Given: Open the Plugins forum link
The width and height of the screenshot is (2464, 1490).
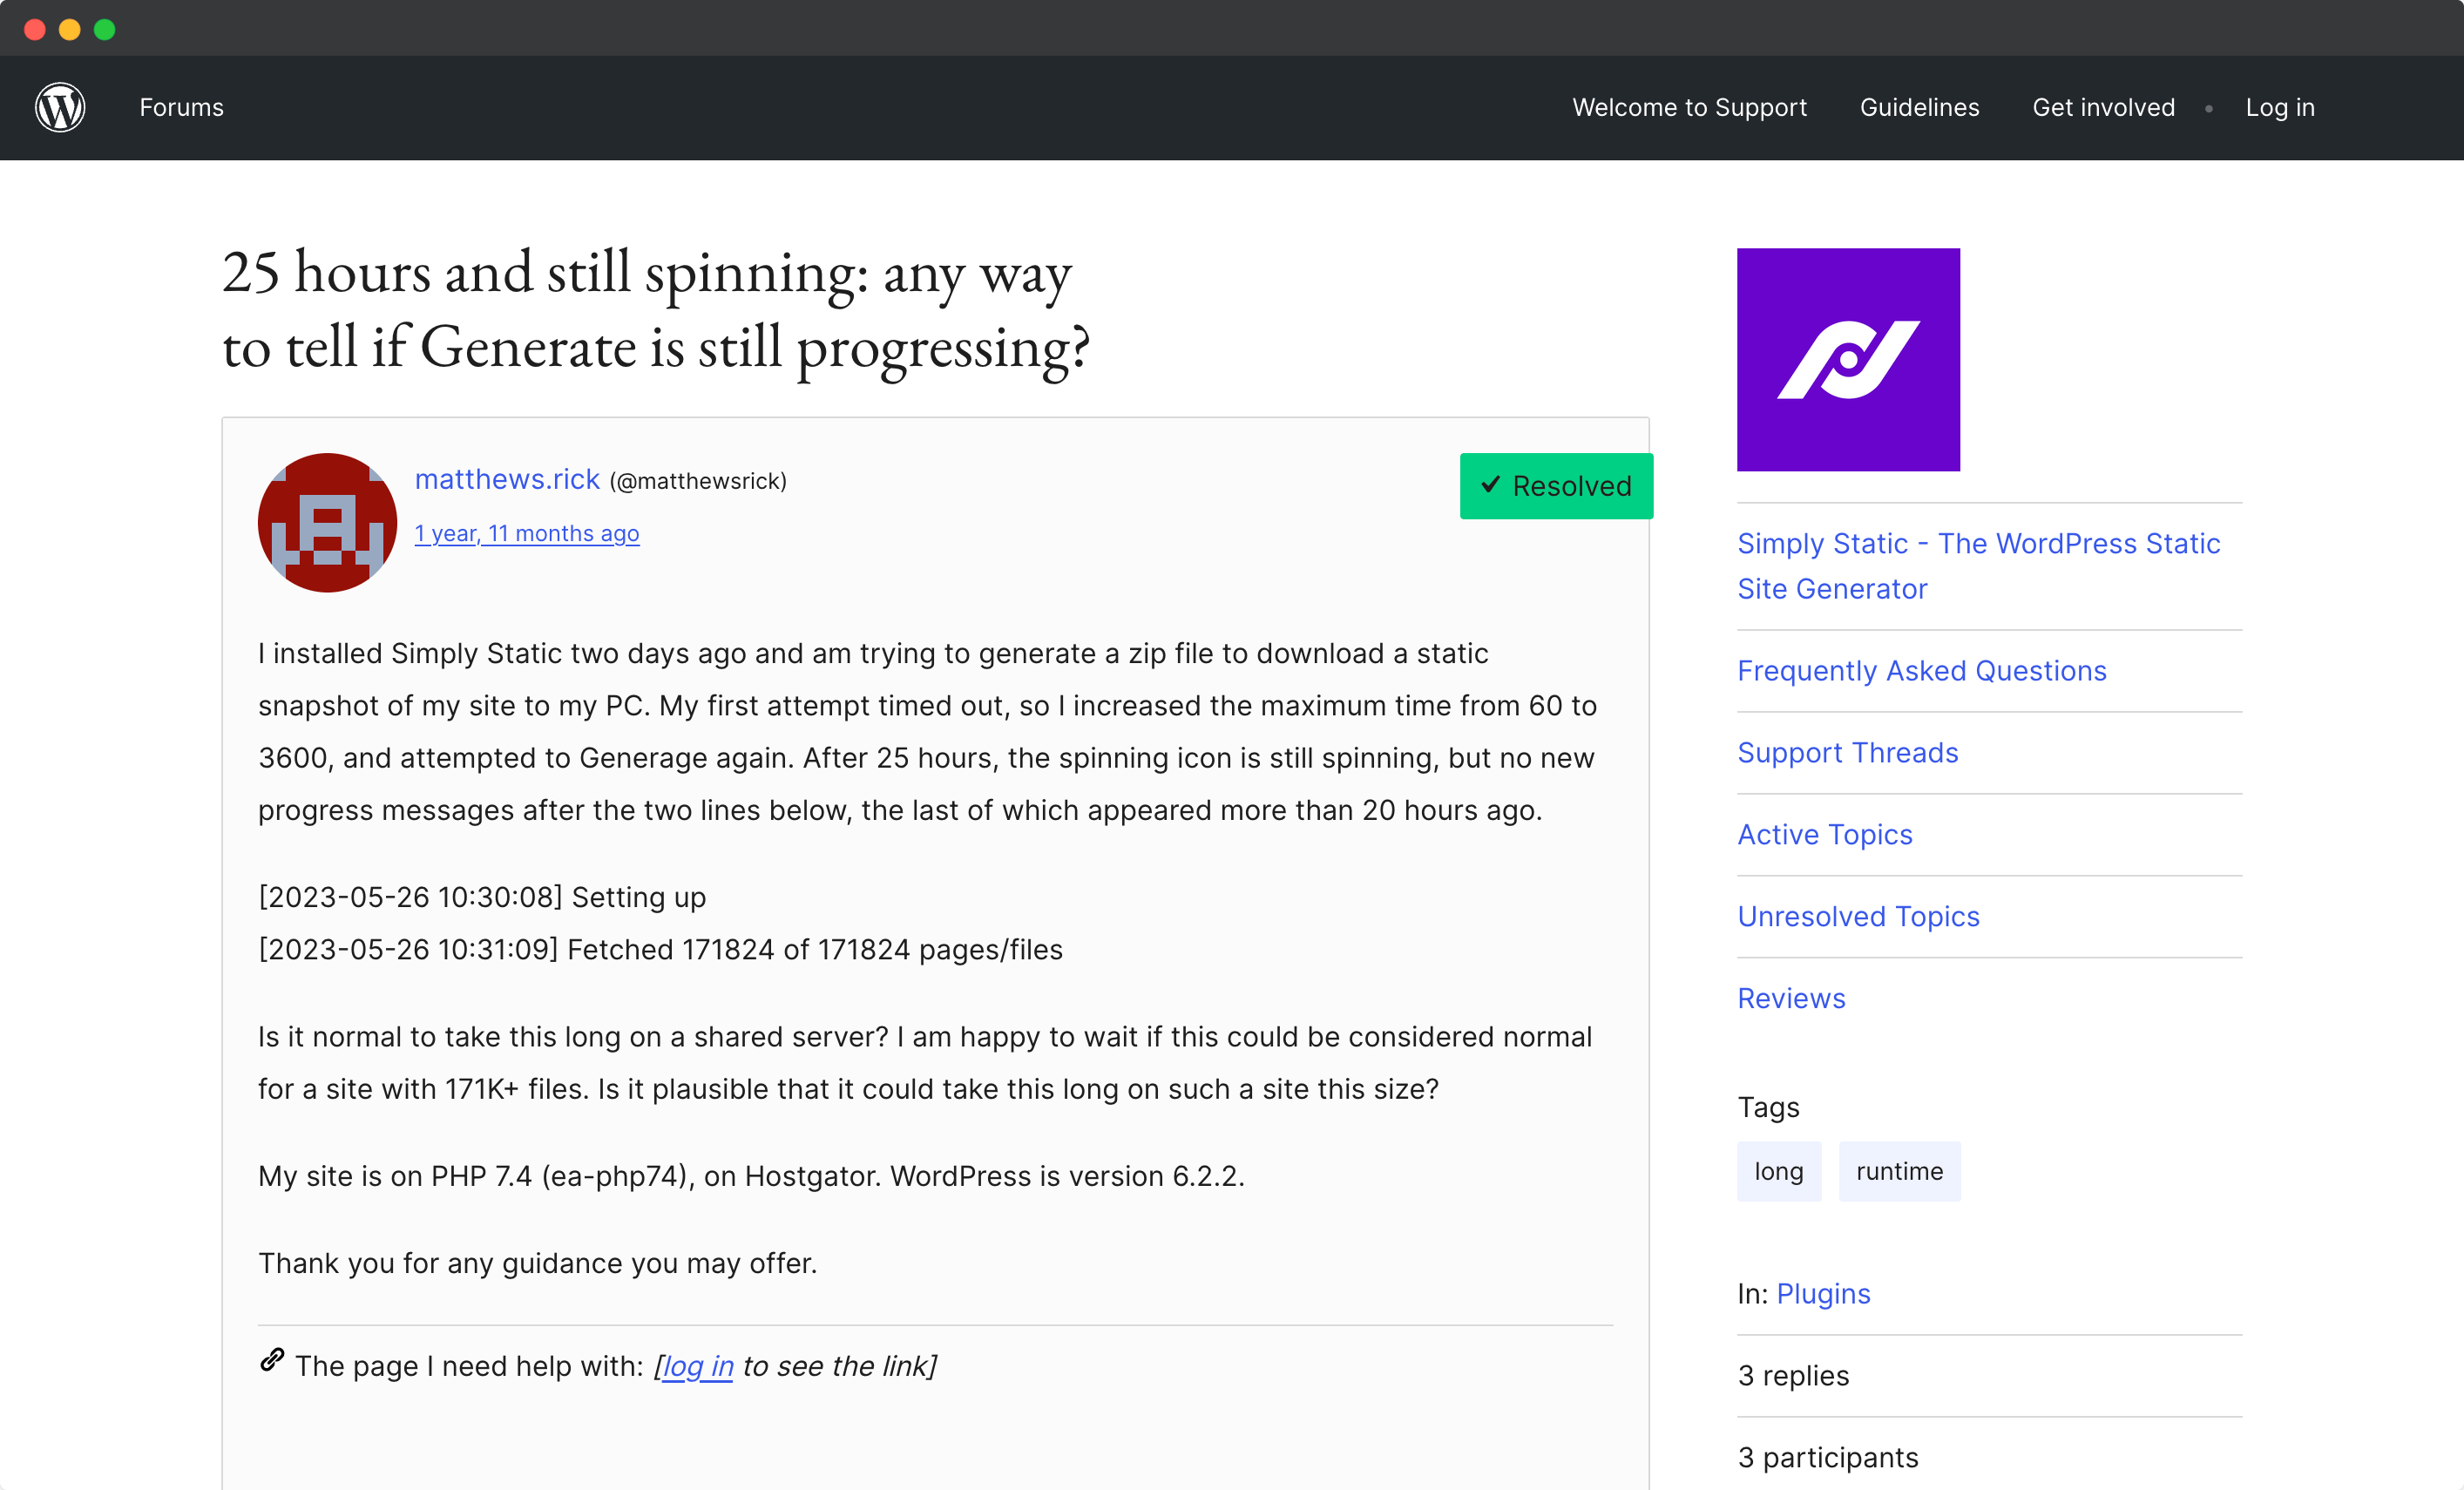Looking at the screenshot, I should 1822,1293.
